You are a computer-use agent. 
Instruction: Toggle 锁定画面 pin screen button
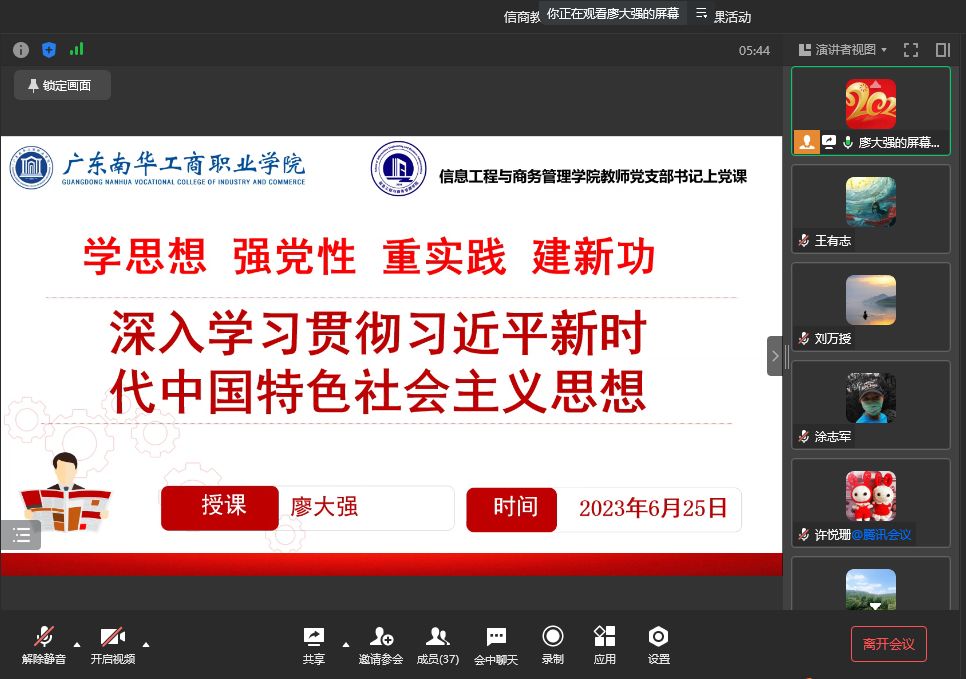click(62, 86)
